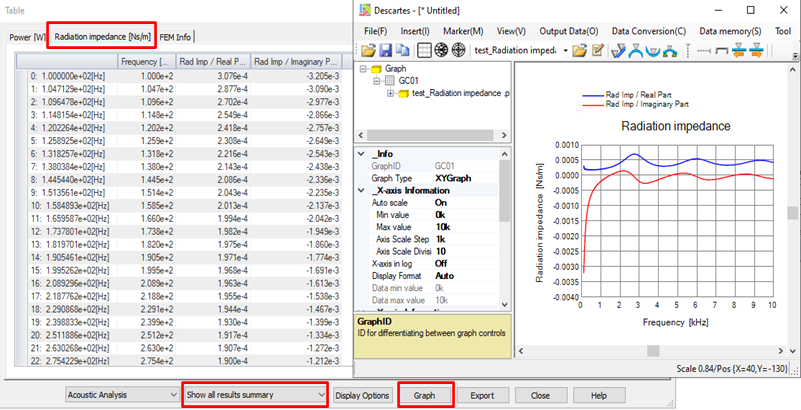
Task: Click the yellow Descartes app title icon
Action: click(364, 9)
